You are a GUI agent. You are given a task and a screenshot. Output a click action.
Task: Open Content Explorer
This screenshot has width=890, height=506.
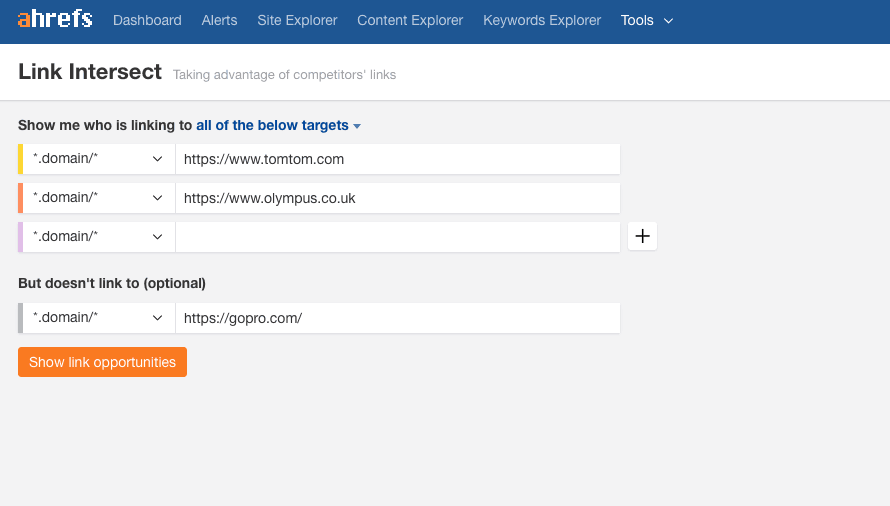410,20
